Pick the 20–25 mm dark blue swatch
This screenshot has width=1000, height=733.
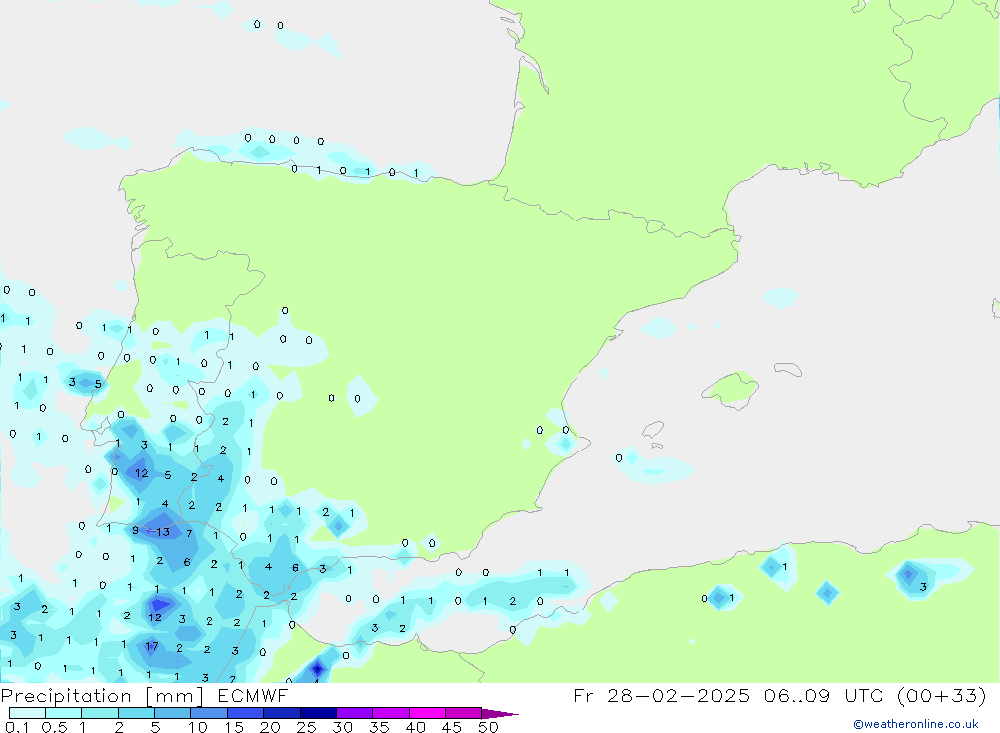(282, 713)
